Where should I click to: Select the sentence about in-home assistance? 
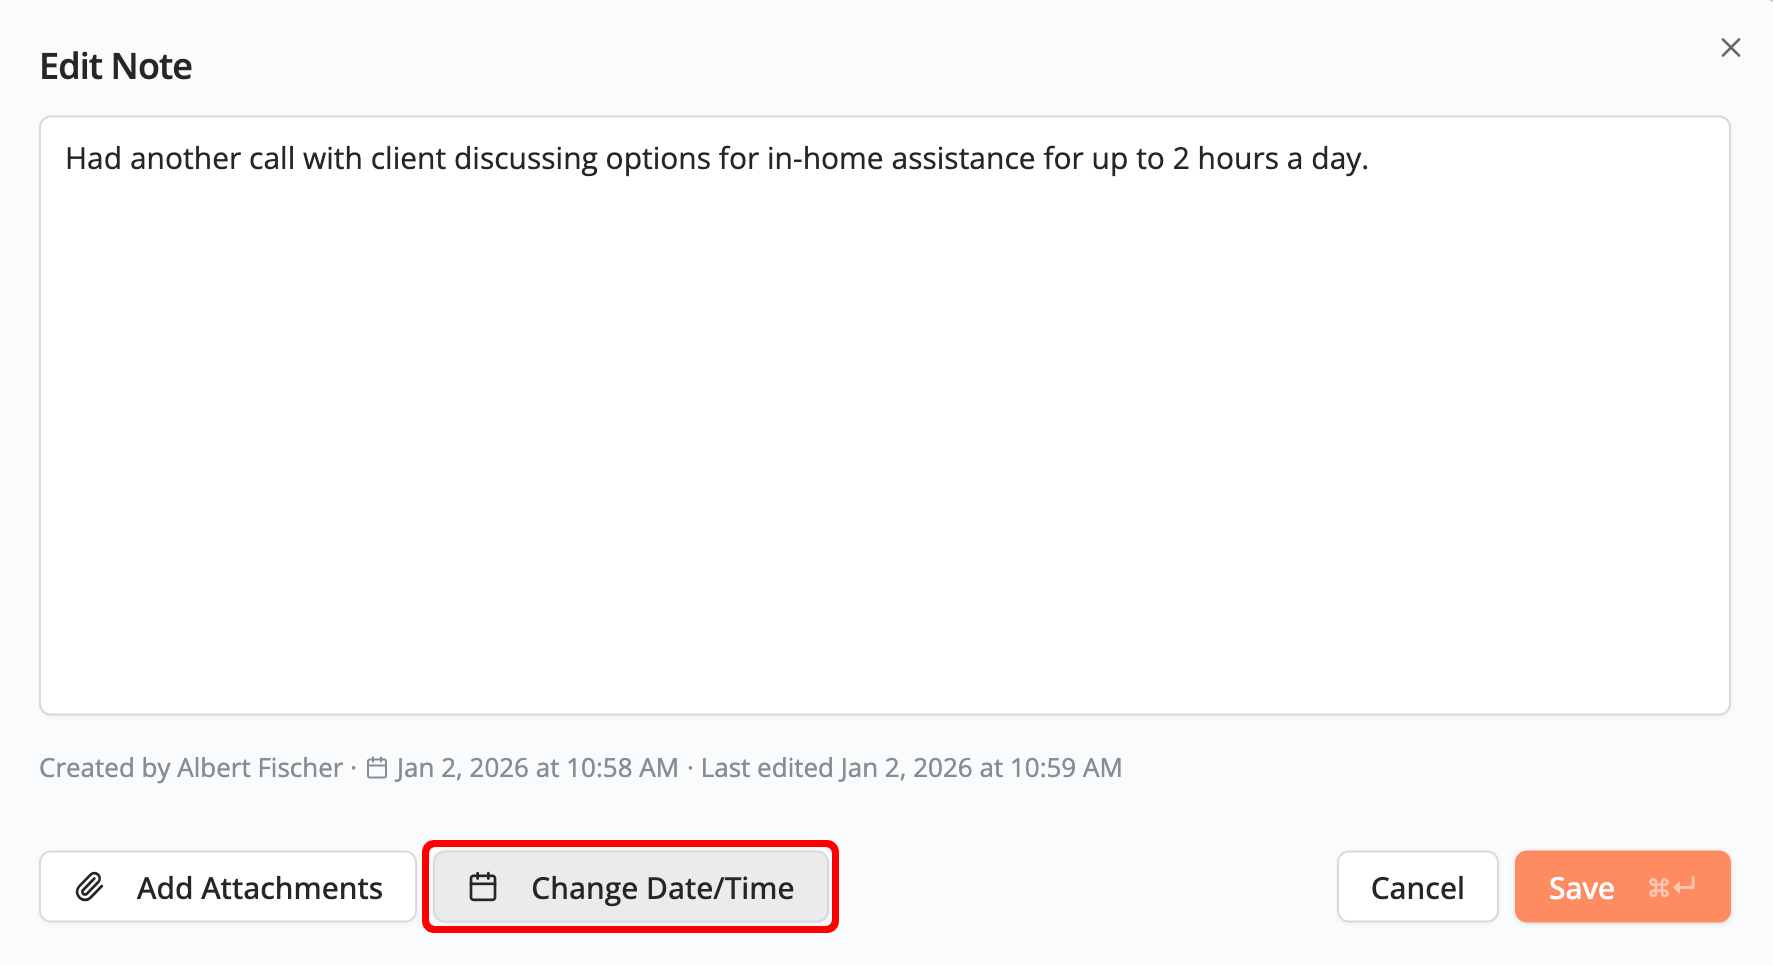tap(718, 158)
